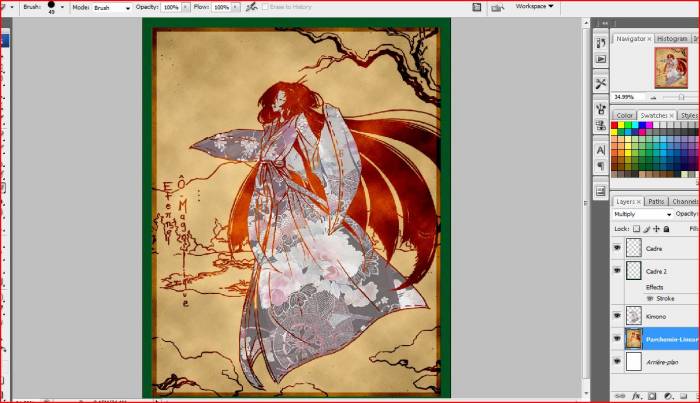Click the Navigator preview thumbnail
Viewport: 700px width, 403px height.
(x=671, y=68)
